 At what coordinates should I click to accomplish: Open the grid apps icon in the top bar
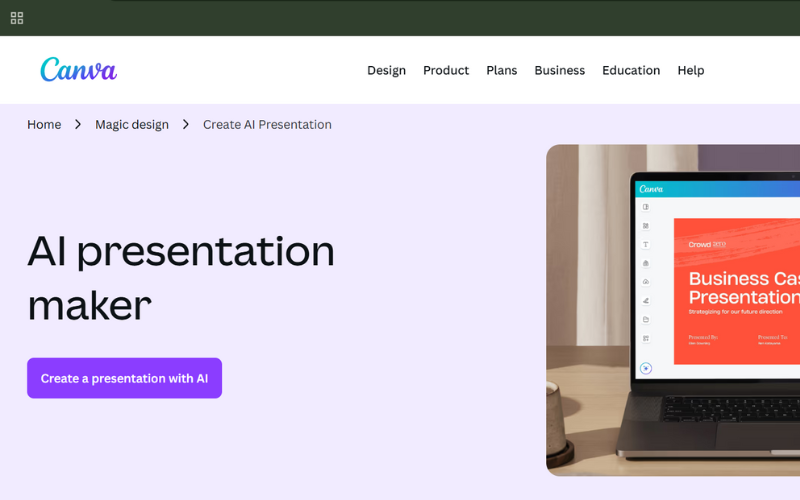click(x=17, y=18)
